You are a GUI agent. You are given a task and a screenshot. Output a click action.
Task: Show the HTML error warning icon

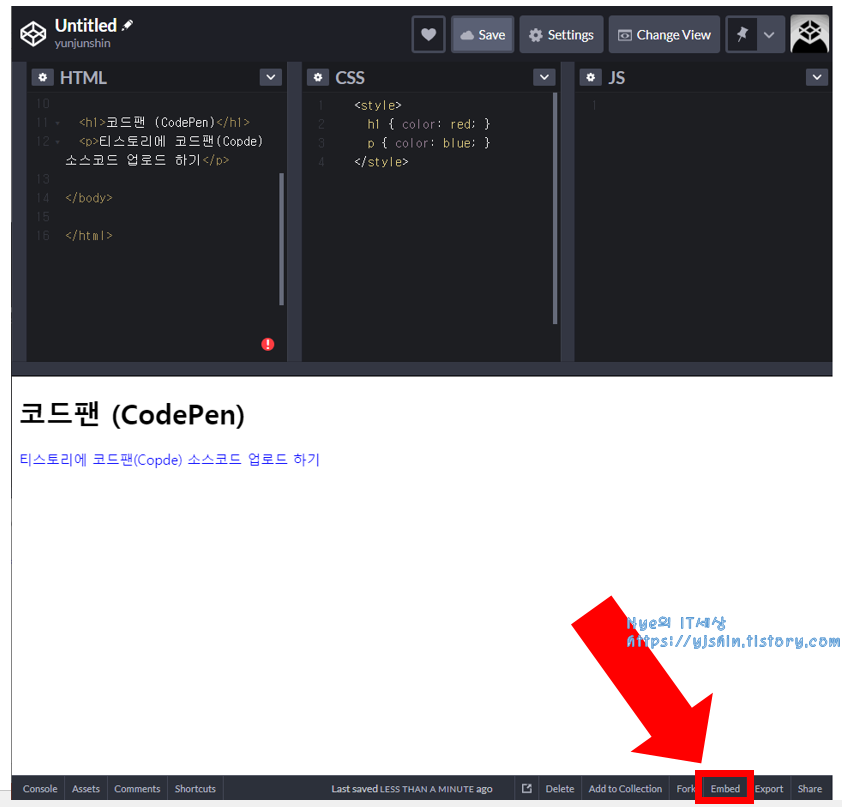[x=267, y=344]
